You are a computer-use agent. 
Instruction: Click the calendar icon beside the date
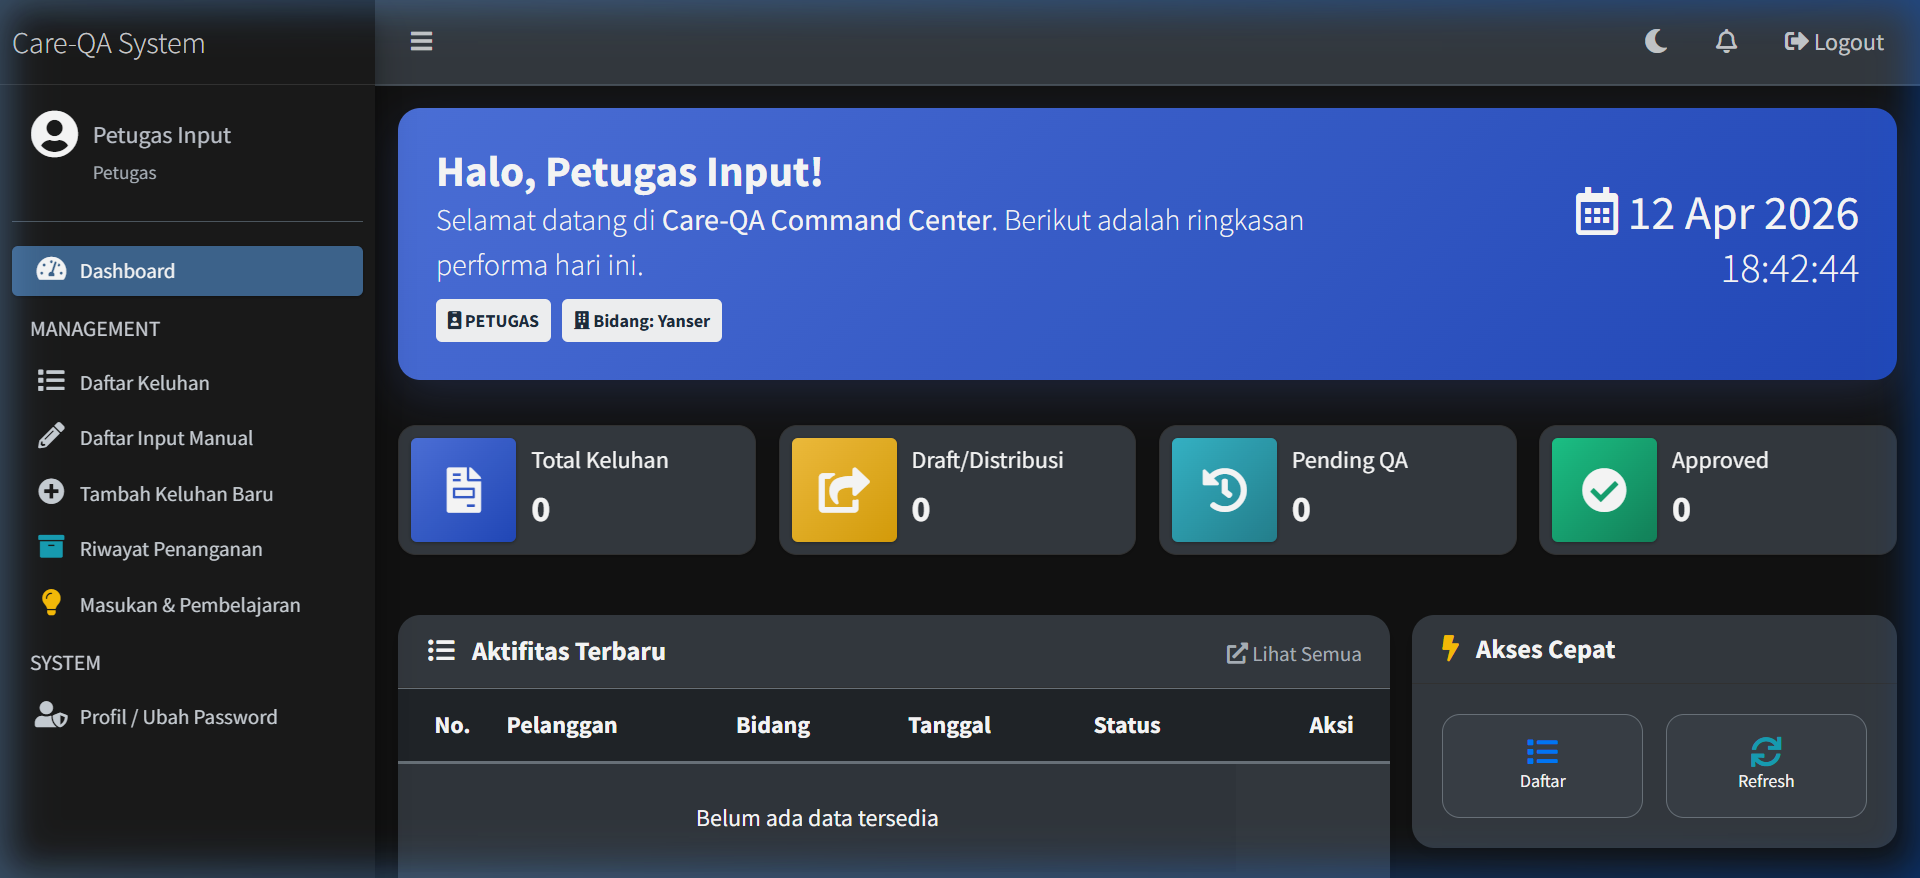point(1597,212)
